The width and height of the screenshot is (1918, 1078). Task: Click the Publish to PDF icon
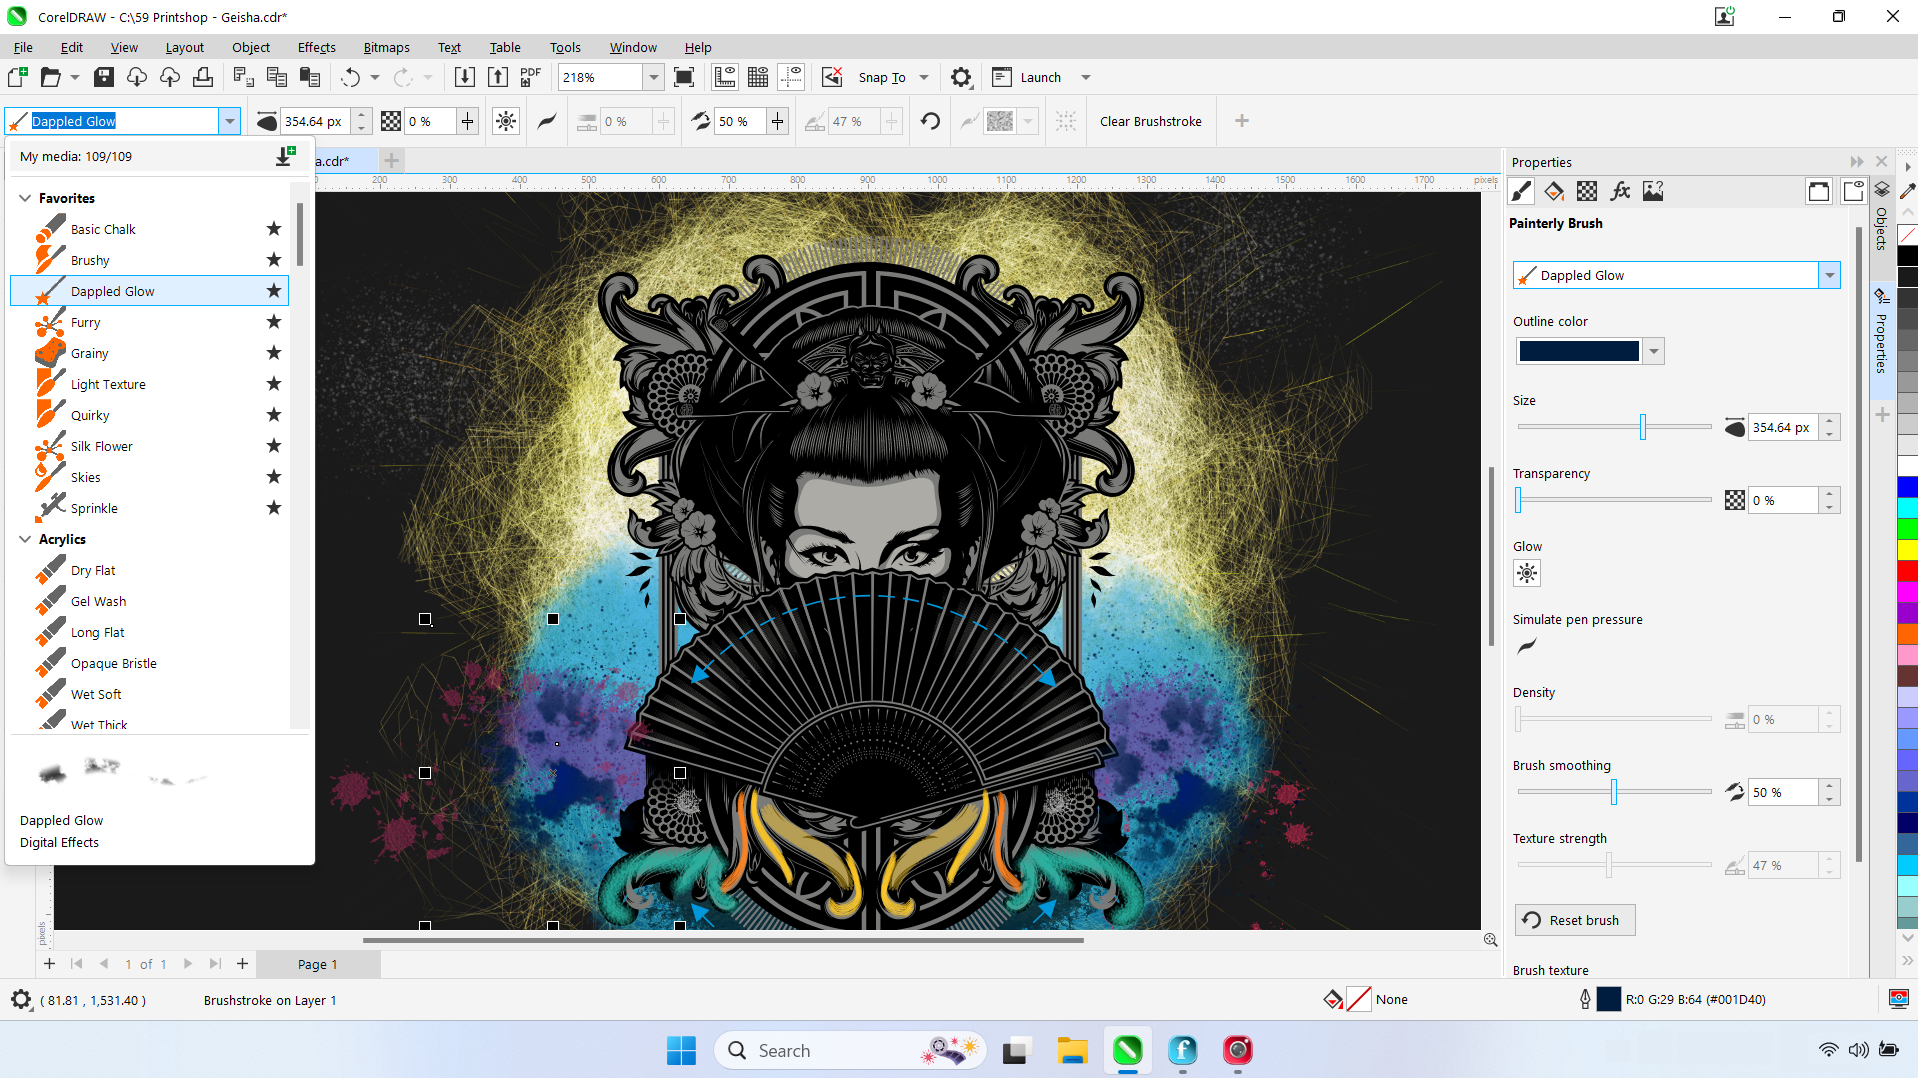click(530, 77)
